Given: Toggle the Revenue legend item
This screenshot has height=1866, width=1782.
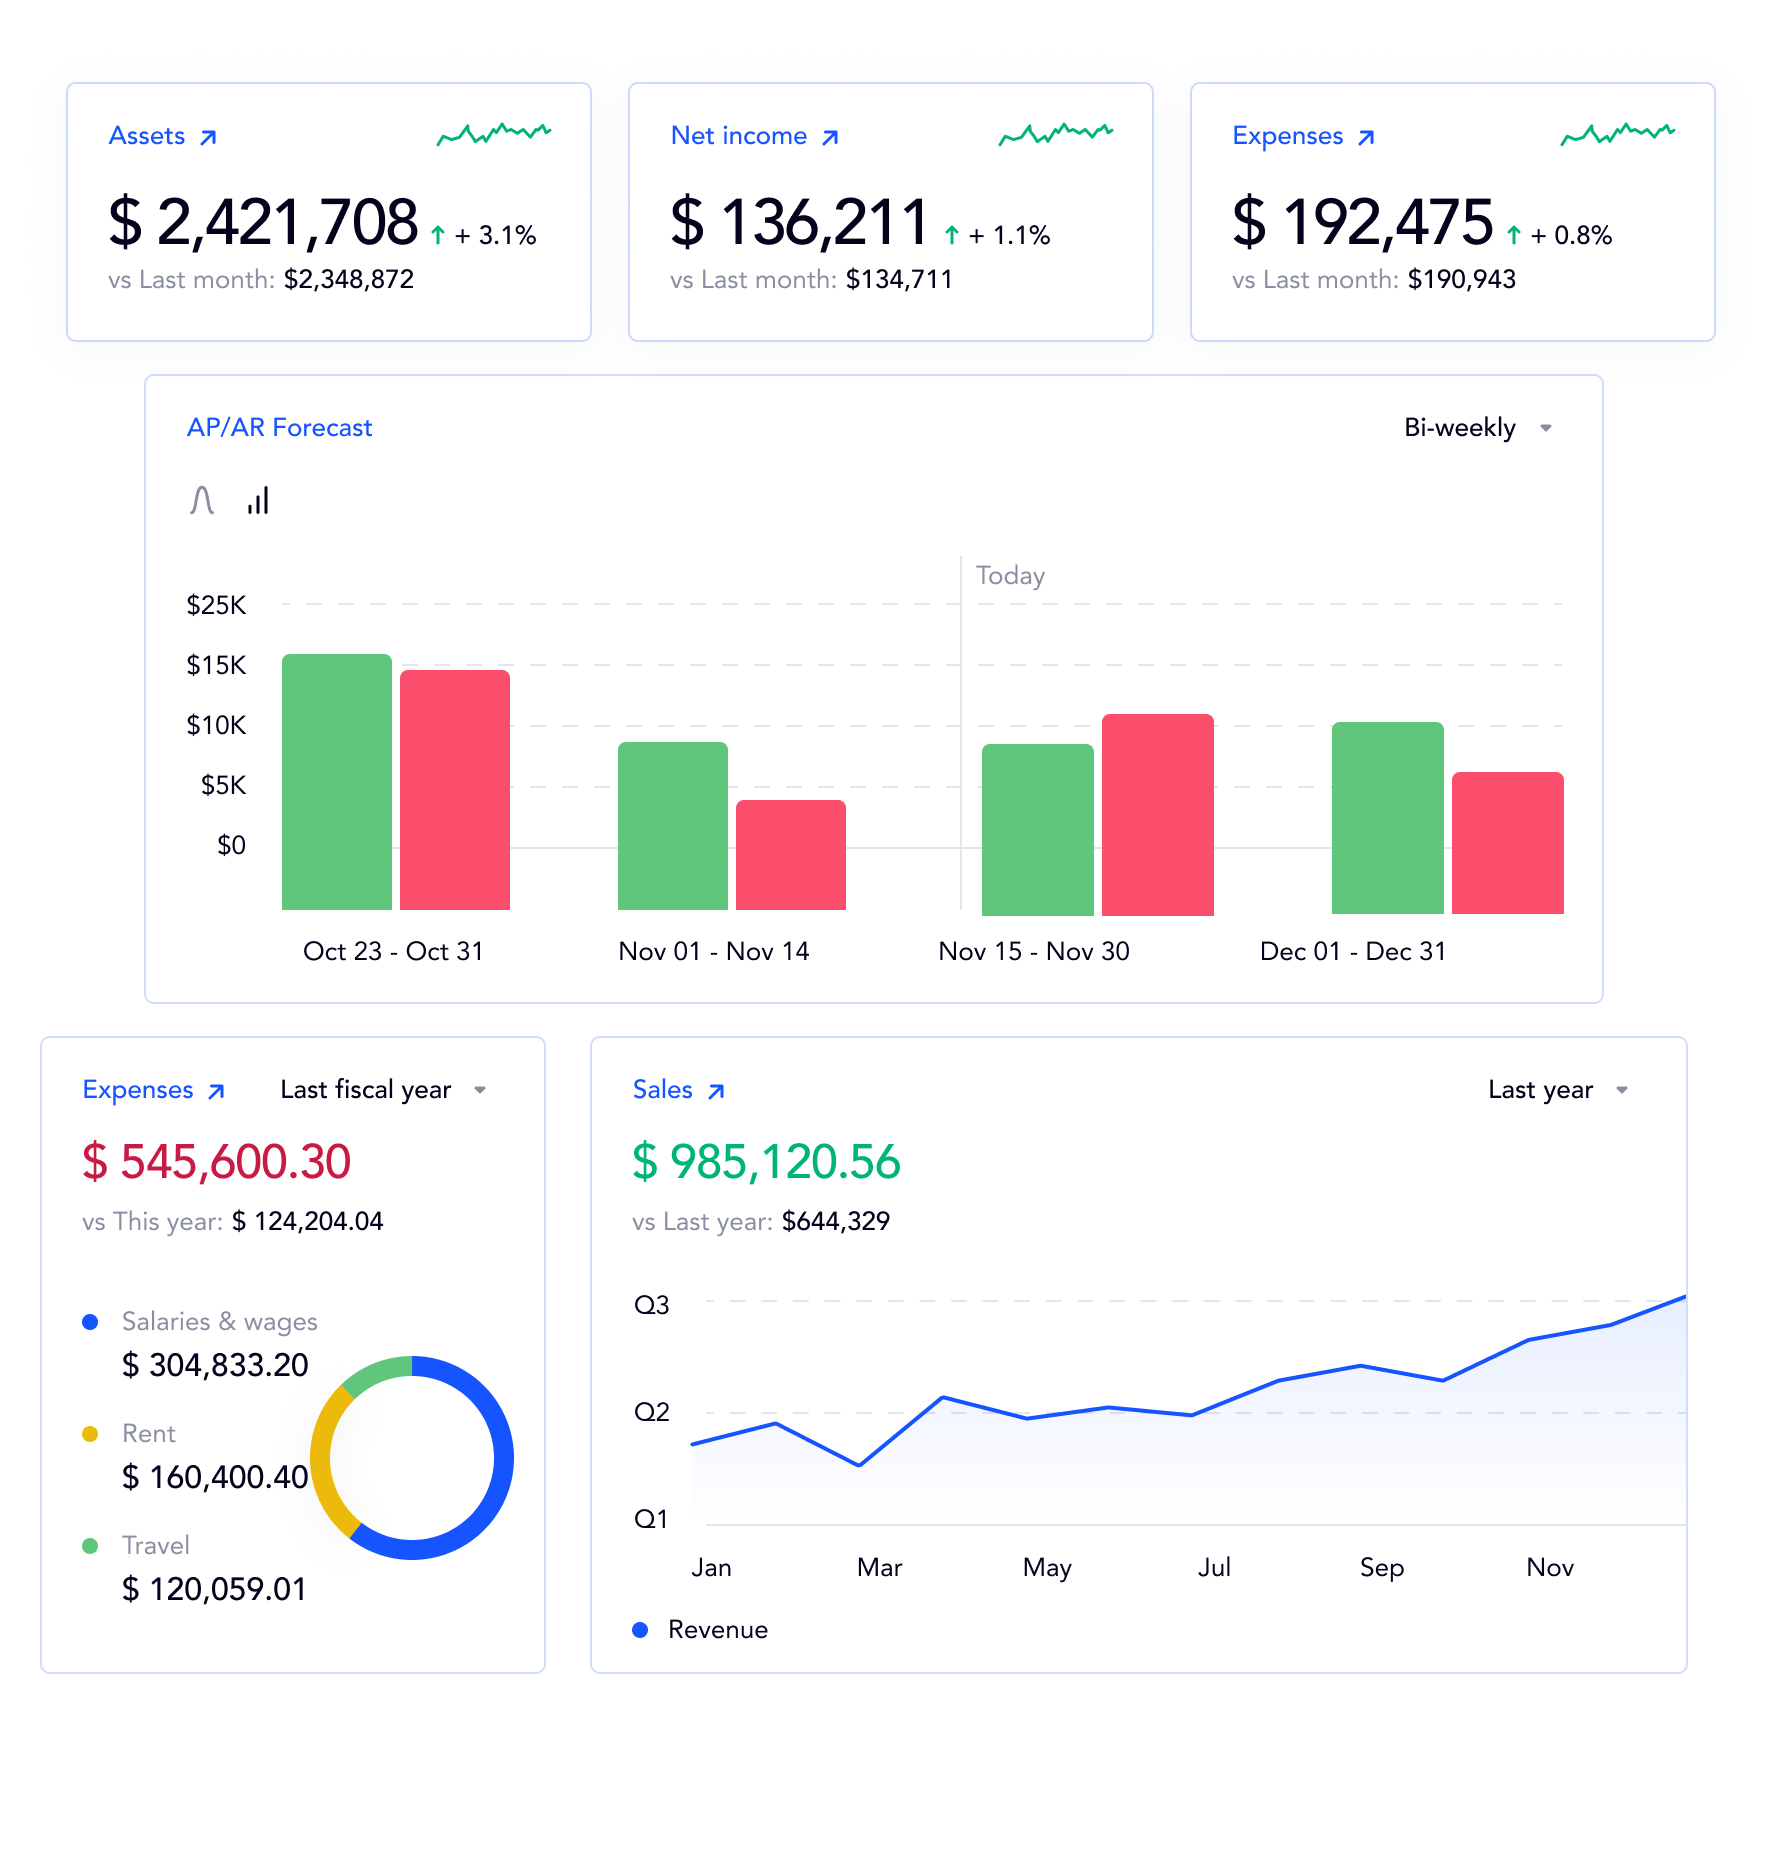Looking at the screenshot, I should coord(701,1630).
